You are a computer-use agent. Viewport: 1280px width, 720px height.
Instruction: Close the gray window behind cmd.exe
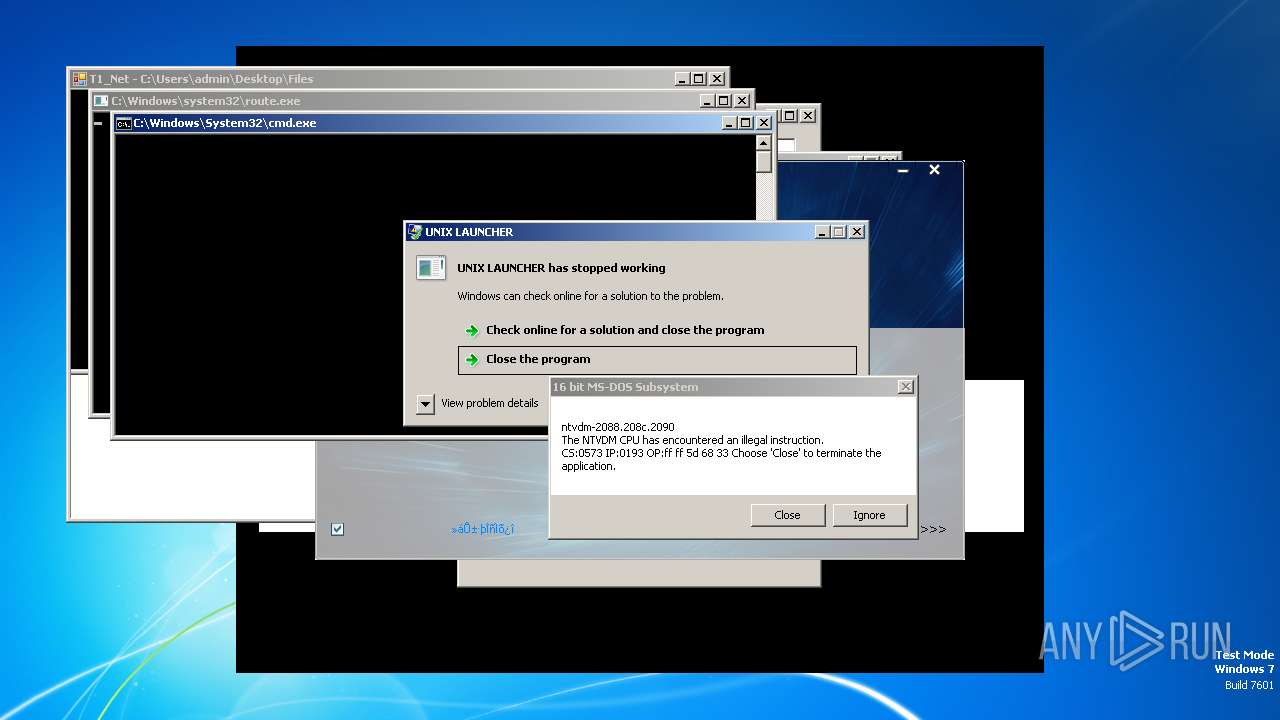(808, 116)
